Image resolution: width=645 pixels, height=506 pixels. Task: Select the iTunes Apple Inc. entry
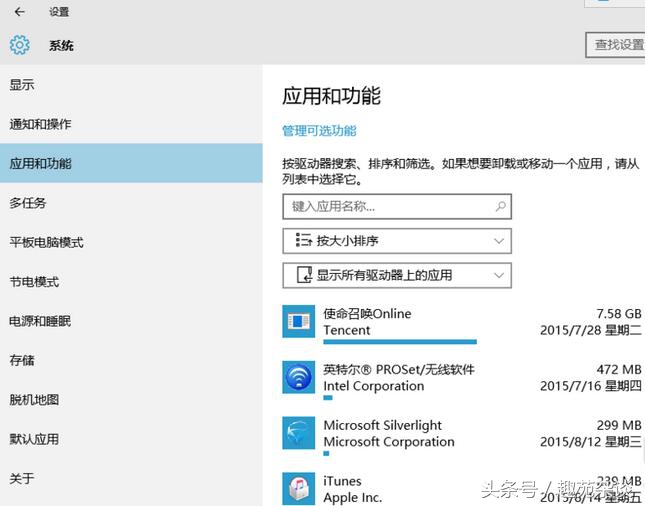coord(462,489)
